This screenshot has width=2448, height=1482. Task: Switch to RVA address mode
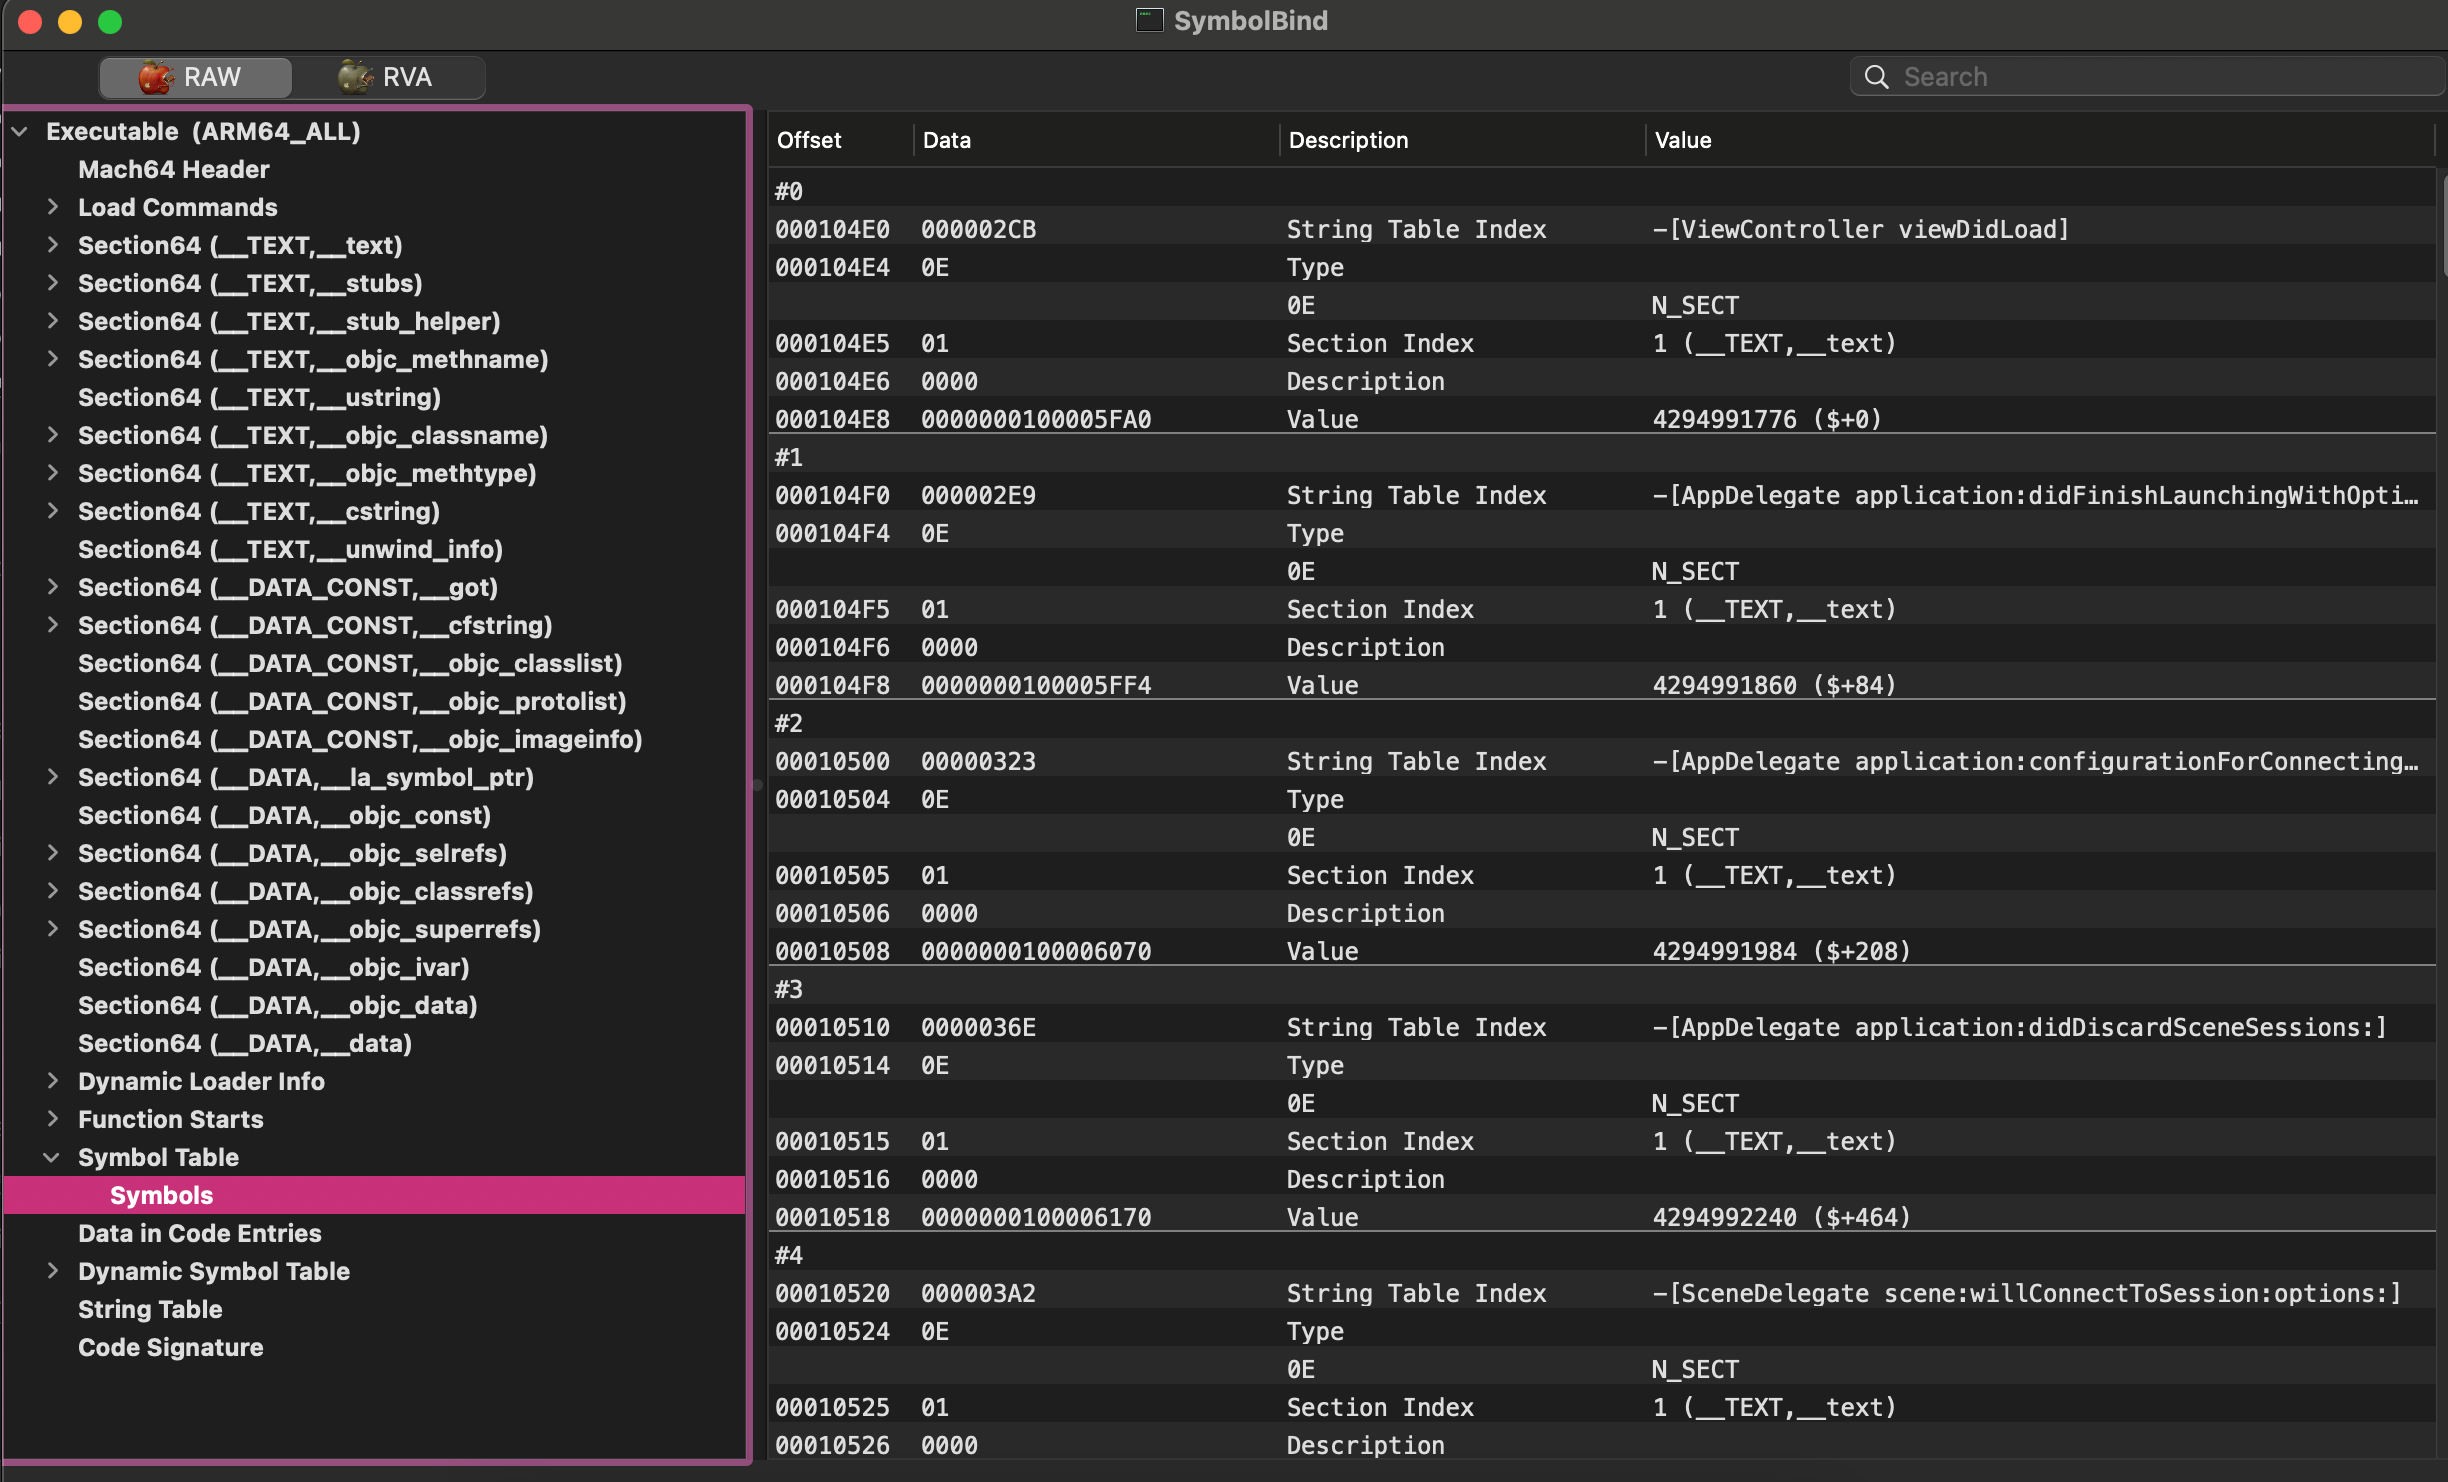[x=388, y=77]
